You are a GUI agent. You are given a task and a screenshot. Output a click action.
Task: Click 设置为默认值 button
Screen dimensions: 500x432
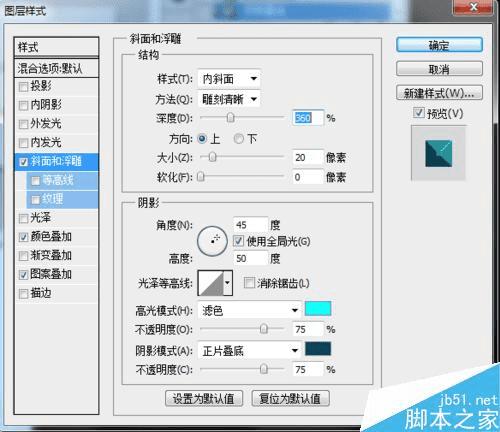pos(204,398)
